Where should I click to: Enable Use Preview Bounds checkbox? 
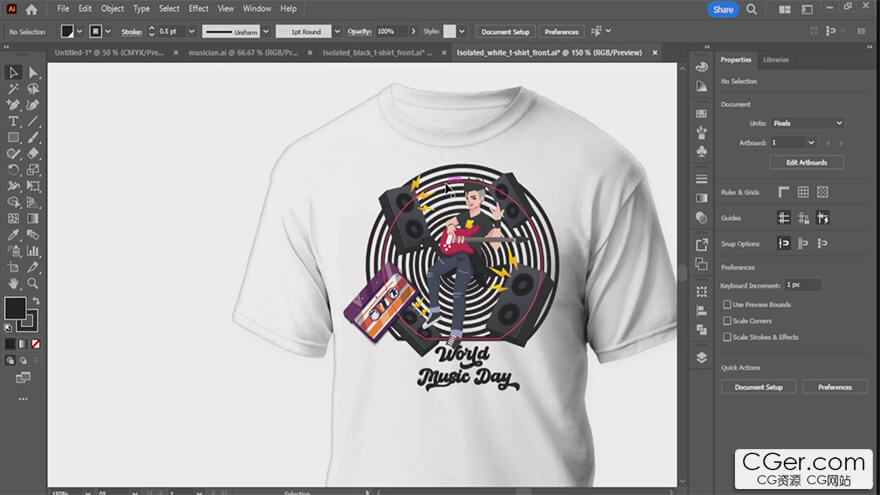[728, 304]
